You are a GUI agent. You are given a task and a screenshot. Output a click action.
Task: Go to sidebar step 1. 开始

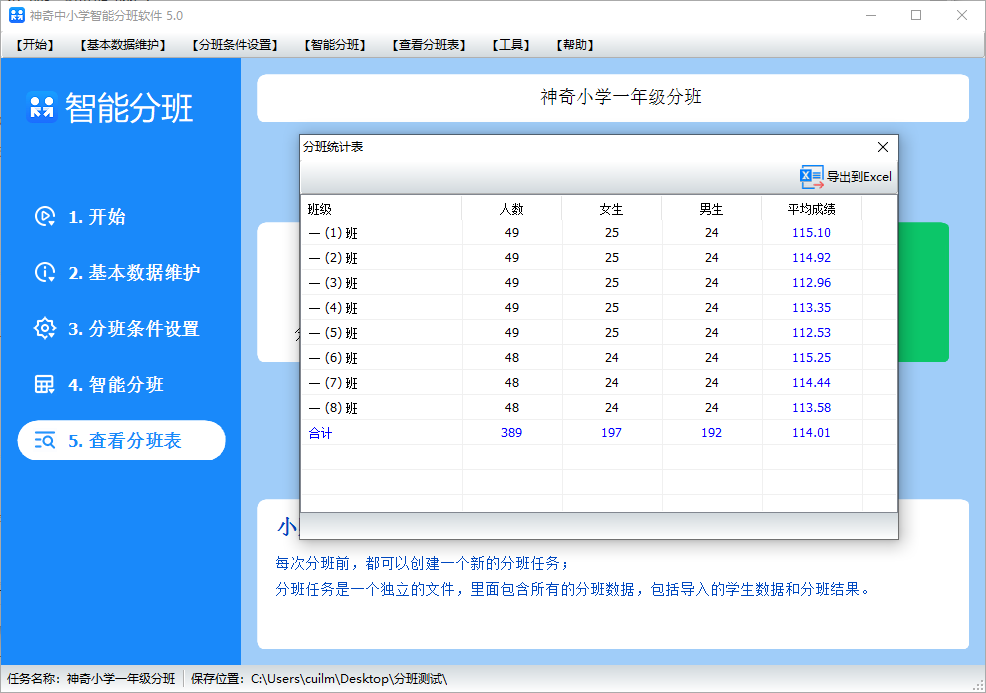click(97, 217)
